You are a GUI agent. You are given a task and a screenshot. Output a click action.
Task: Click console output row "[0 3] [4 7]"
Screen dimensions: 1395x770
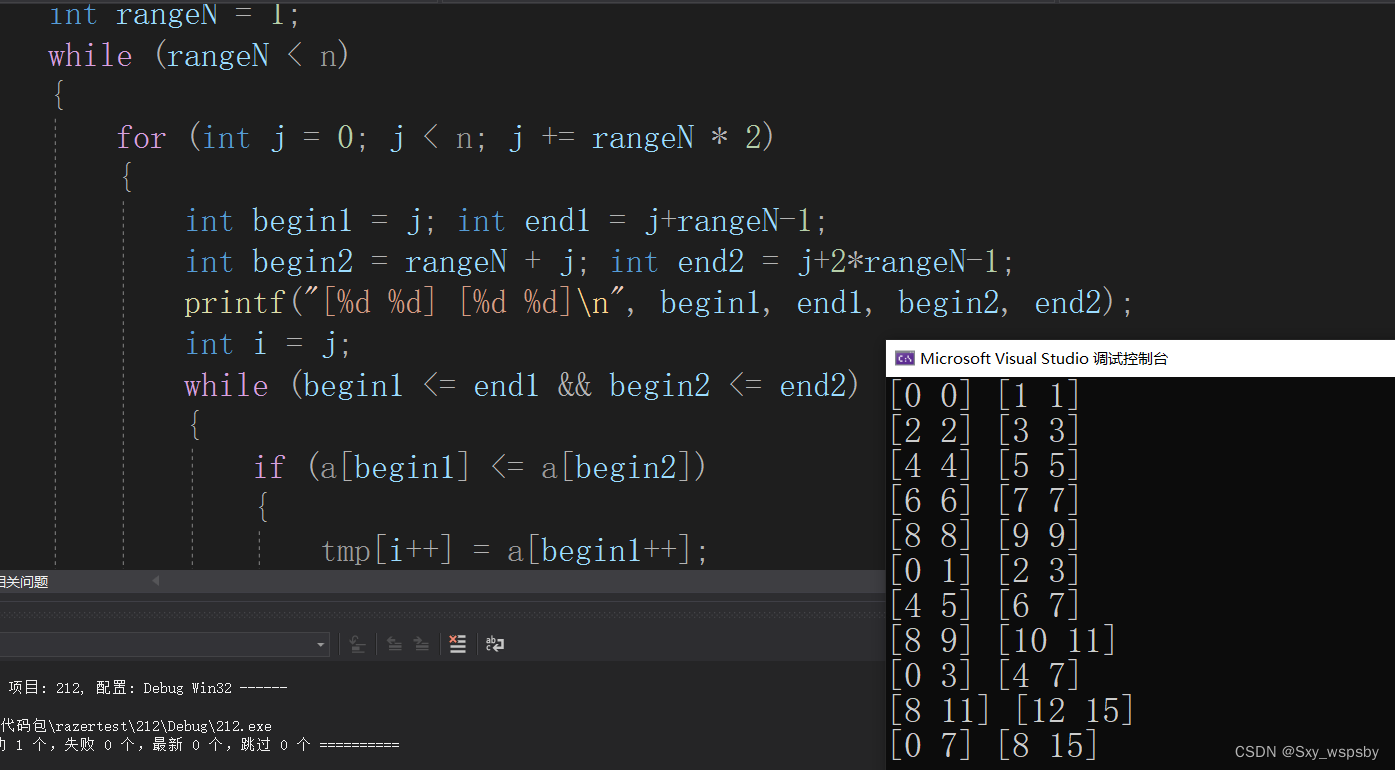click(x=984, y=676)
